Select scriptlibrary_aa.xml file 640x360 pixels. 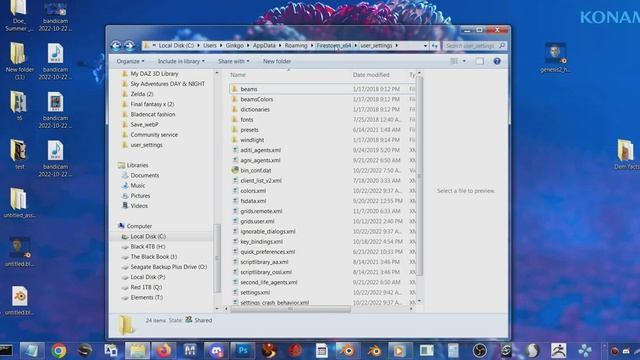click(264, 262)
